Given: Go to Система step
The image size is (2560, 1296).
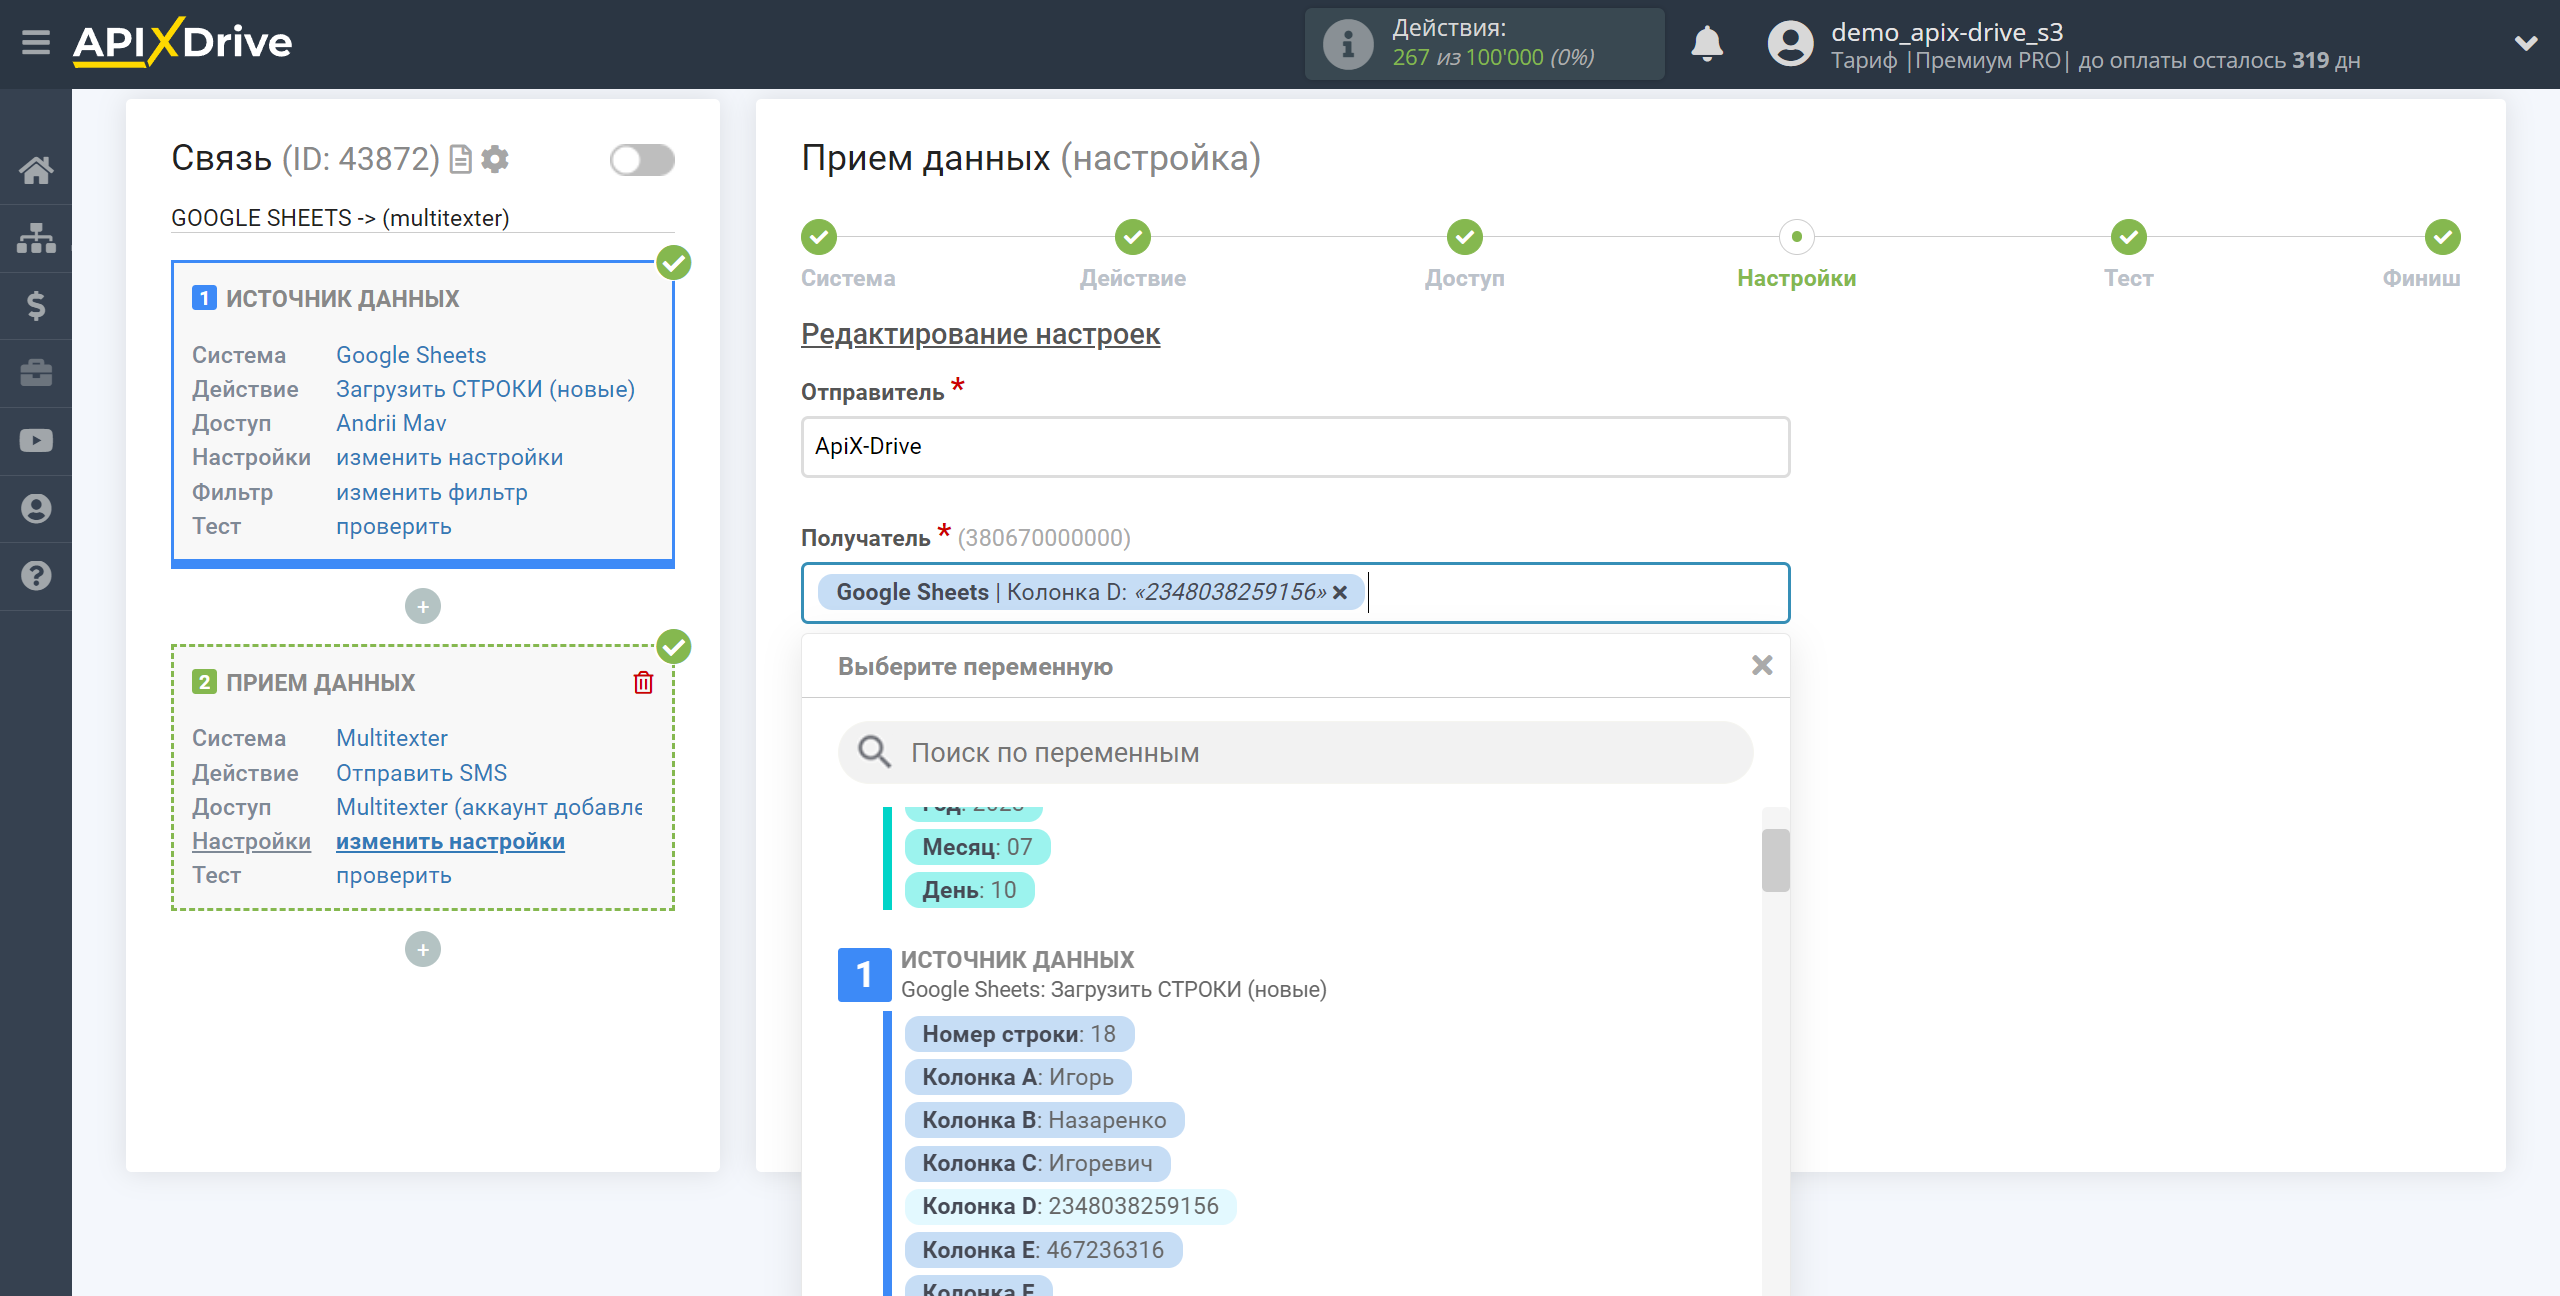Looking at the screenshot, I should [x=819, y=237].
